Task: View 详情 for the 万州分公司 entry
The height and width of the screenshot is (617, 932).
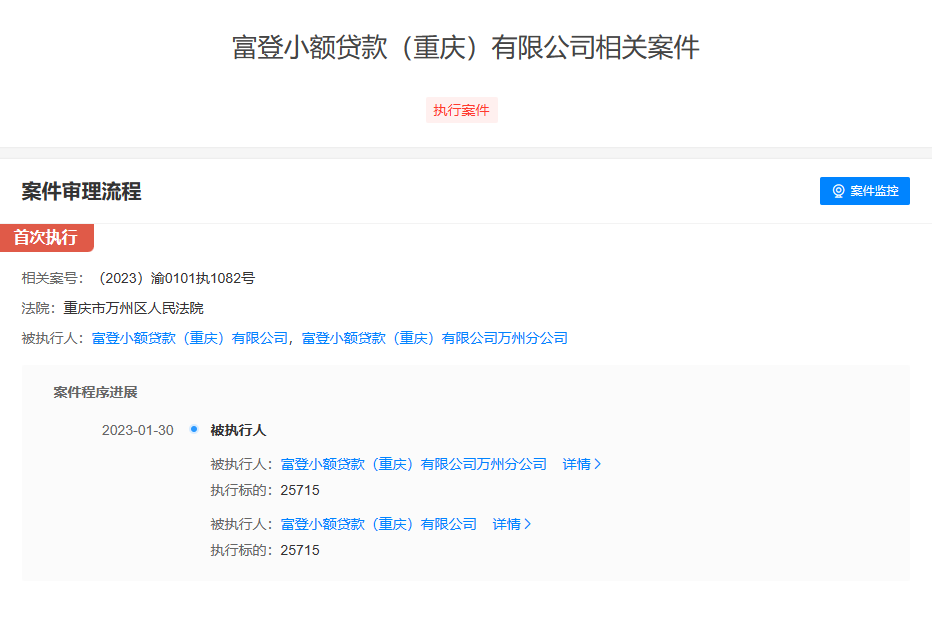Action: [576, 464]
